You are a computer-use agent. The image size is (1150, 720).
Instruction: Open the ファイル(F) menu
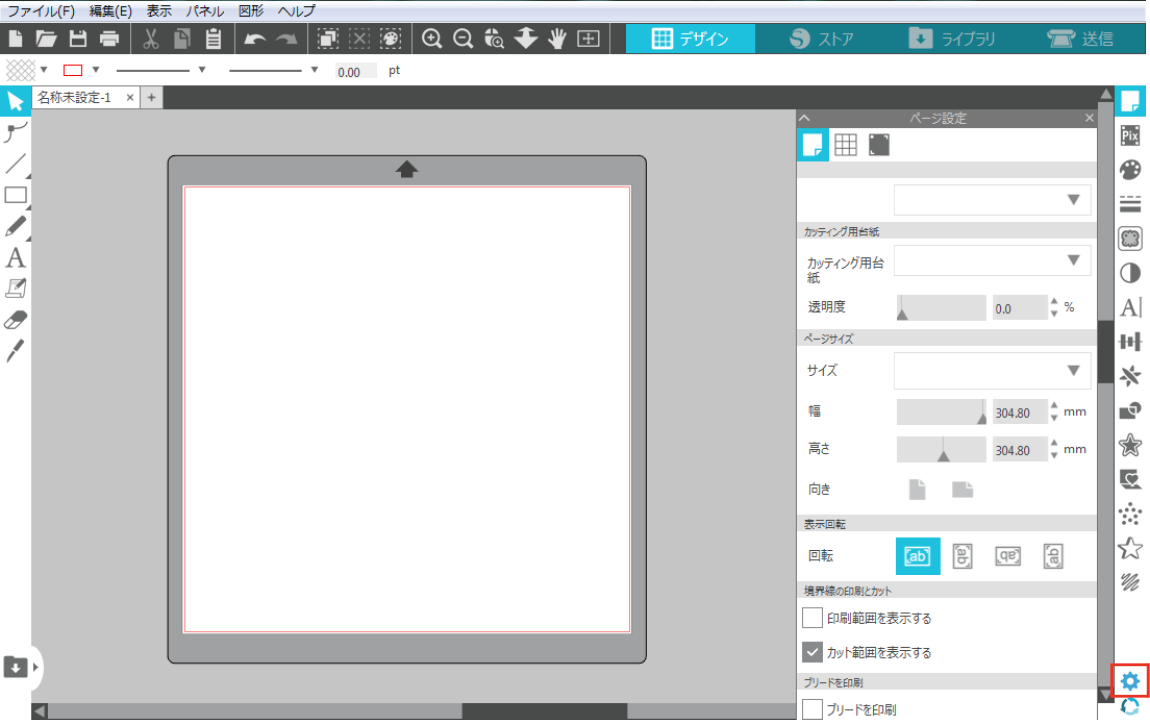point(41,11)
